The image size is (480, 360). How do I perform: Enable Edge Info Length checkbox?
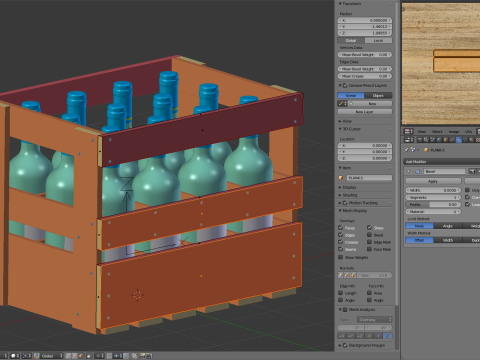click(x=341, y=293)
